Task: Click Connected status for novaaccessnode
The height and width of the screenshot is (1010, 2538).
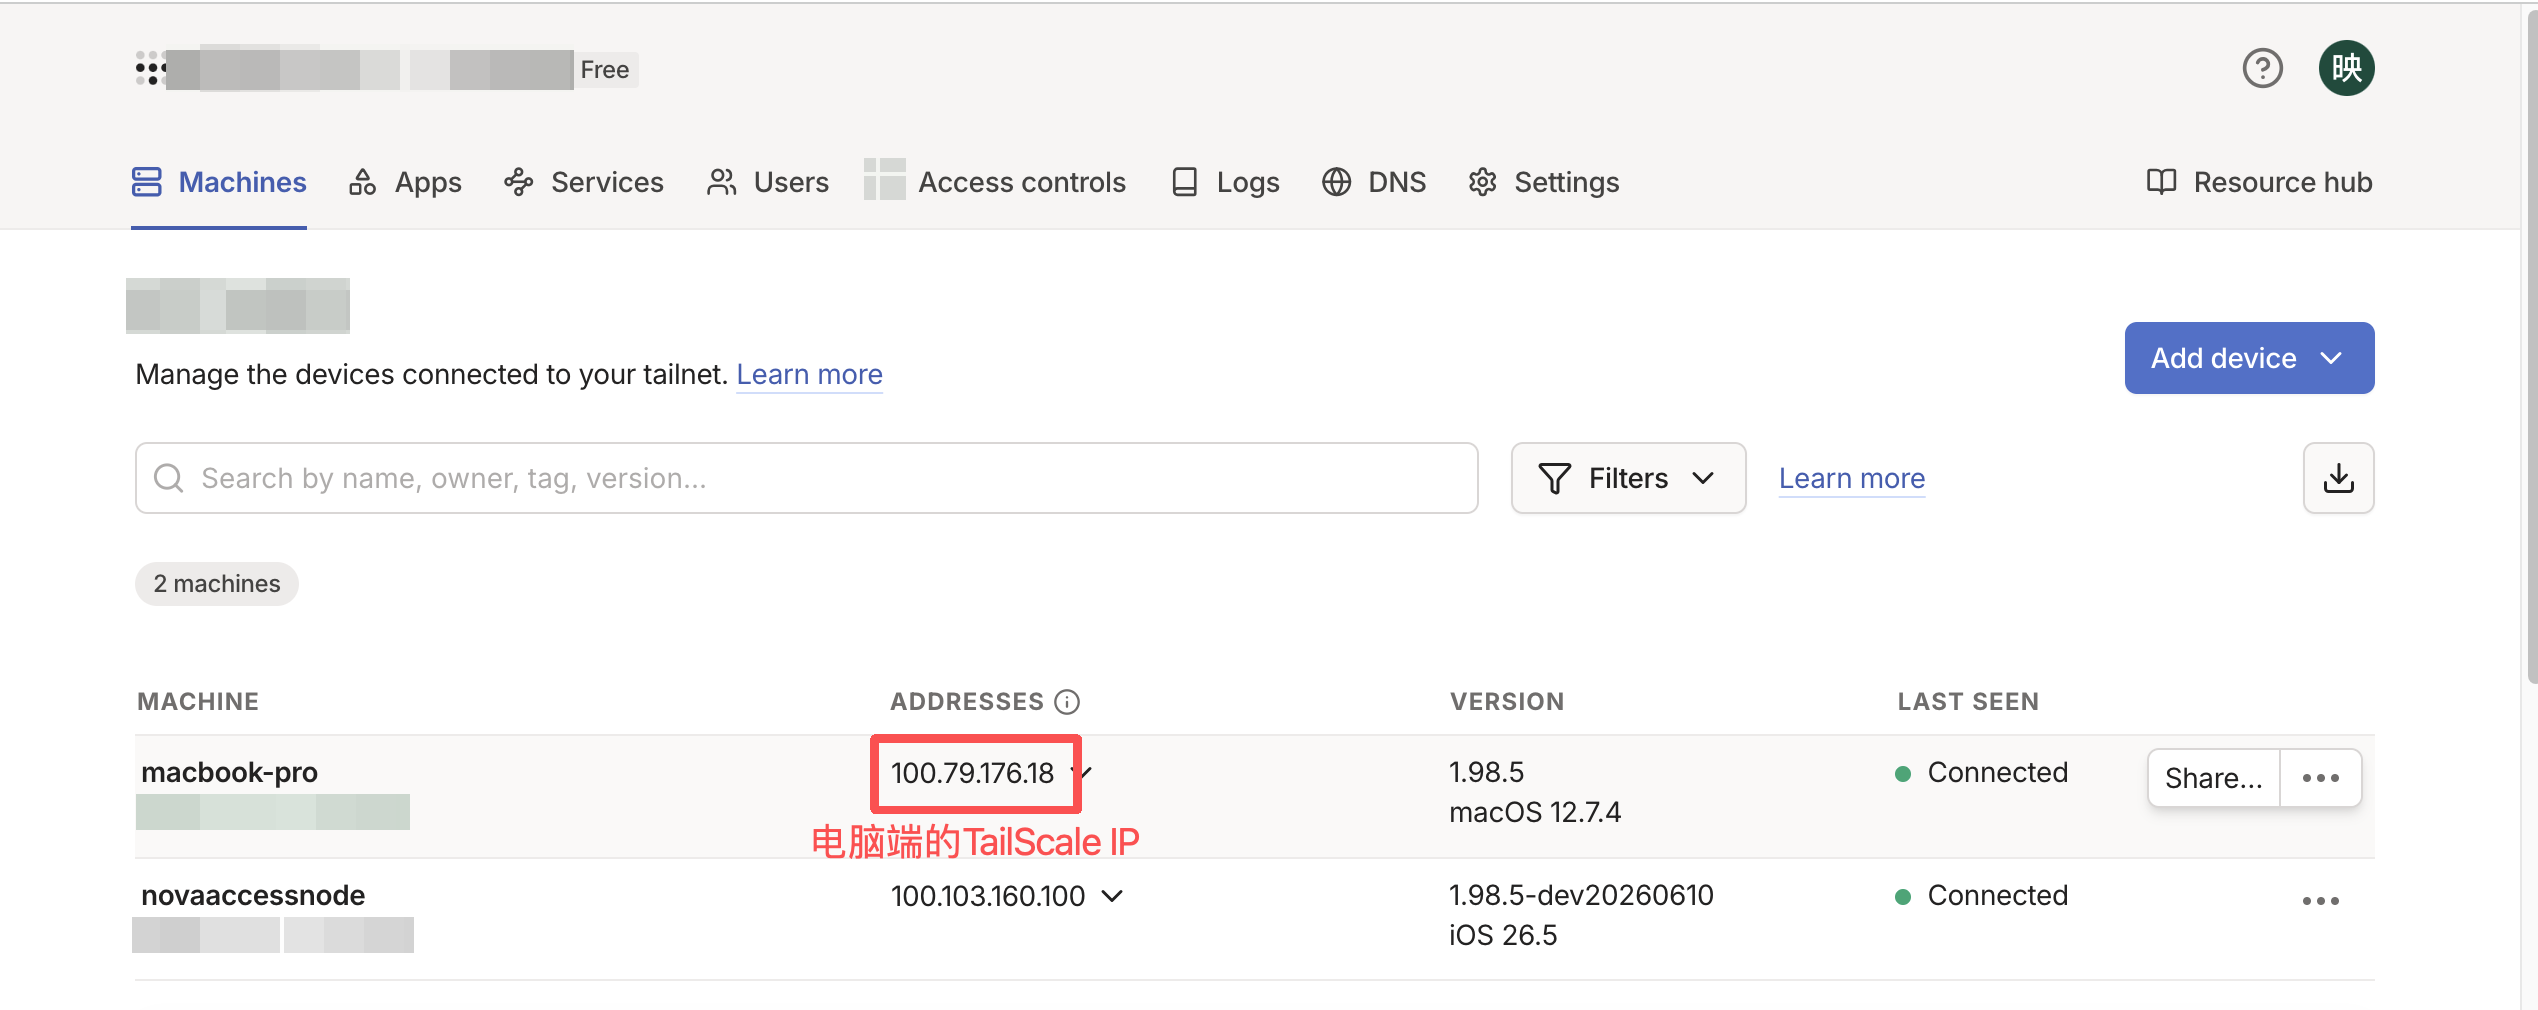Action: [x=1981, y=895]
